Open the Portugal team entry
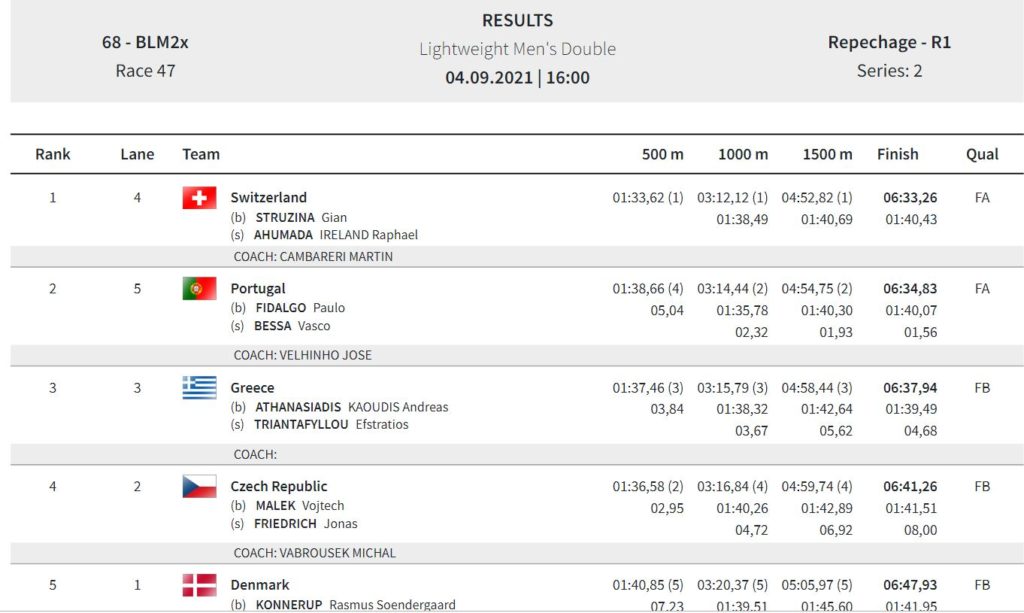 point(258,289)
